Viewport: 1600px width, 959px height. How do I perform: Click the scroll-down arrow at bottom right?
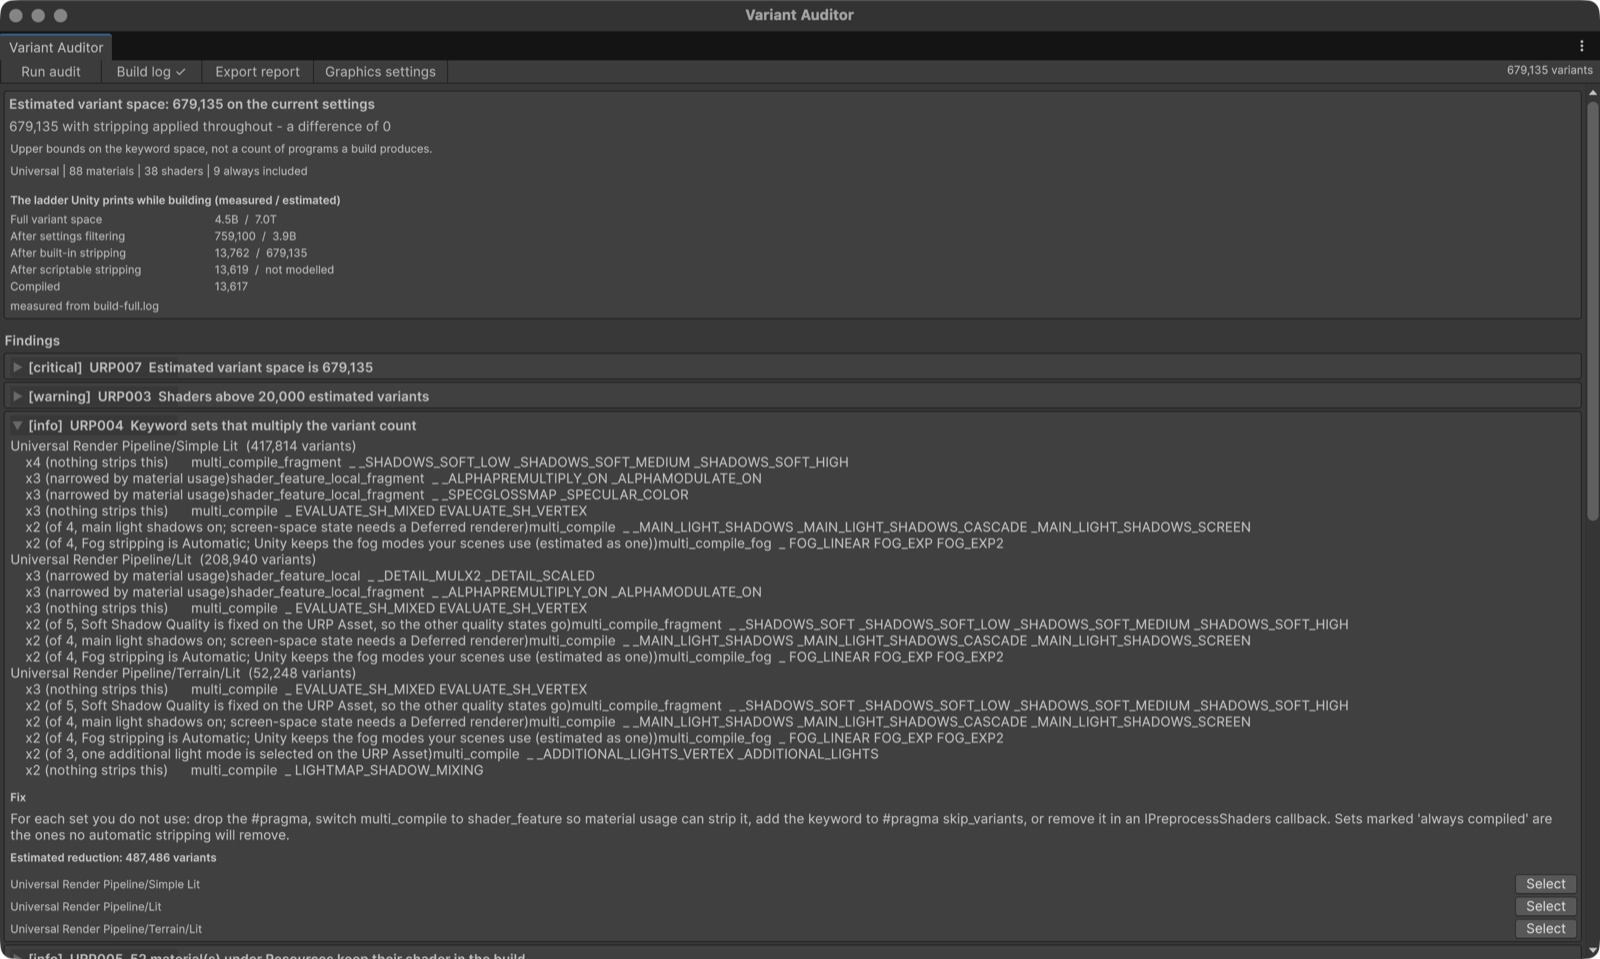[1592, 951]
